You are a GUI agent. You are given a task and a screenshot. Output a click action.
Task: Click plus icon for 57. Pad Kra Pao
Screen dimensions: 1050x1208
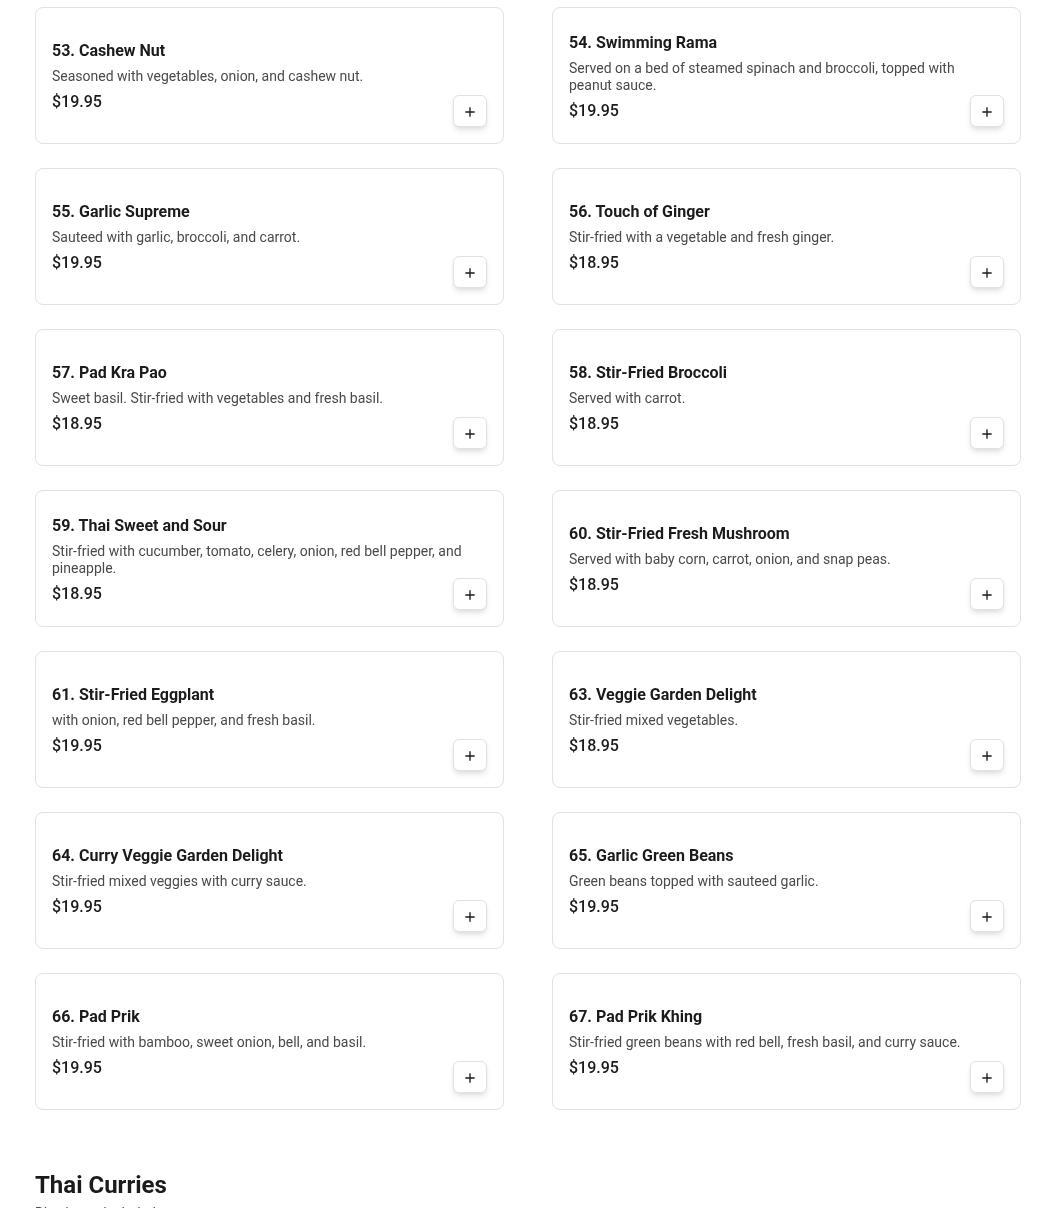click(470, 434)
